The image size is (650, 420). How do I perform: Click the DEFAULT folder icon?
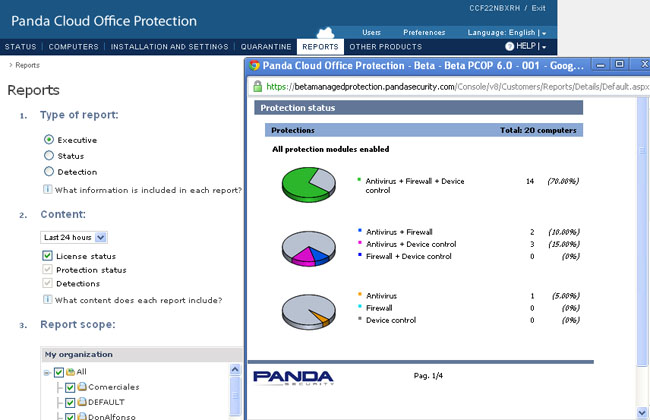[82, 402]
